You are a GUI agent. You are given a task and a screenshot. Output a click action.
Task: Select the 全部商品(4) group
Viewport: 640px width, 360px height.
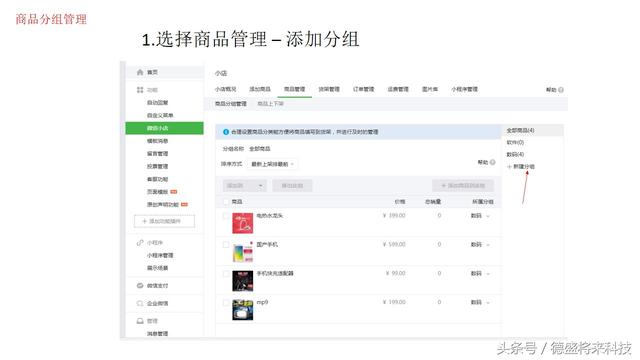point(520,131)
